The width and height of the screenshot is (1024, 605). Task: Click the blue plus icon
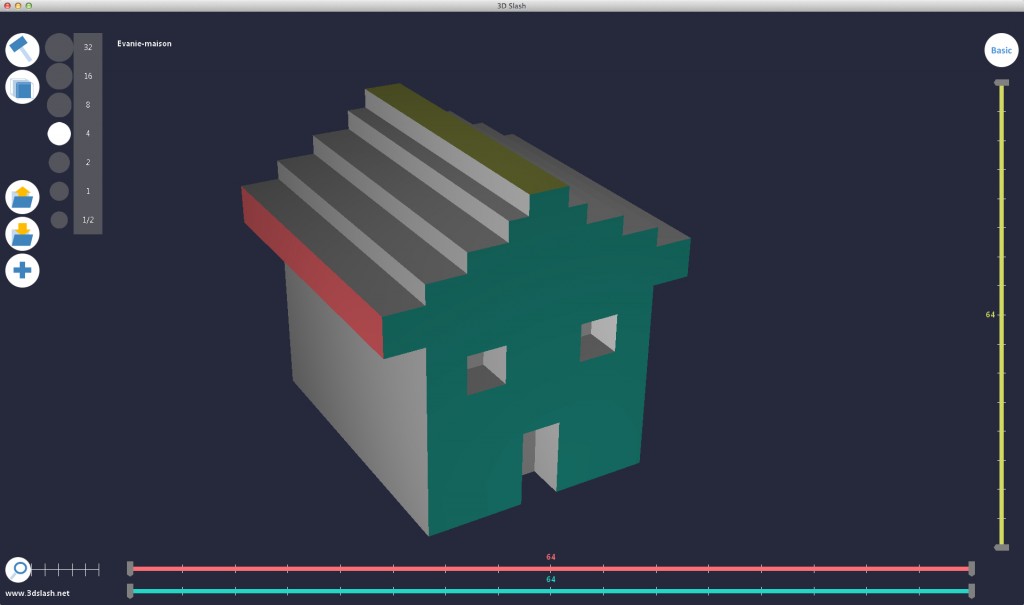point(22,270)
